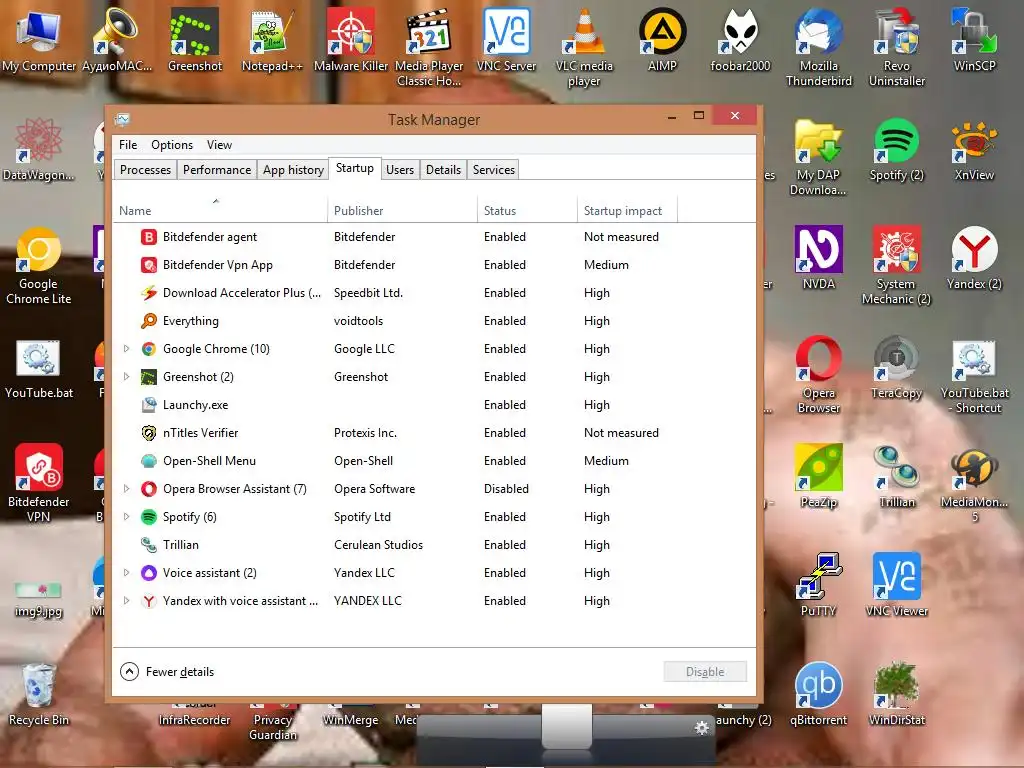The width and height of the screenshot is (1024, 768).
Task: Expand the Google Chrome (10) group
Action: [127, 349]
